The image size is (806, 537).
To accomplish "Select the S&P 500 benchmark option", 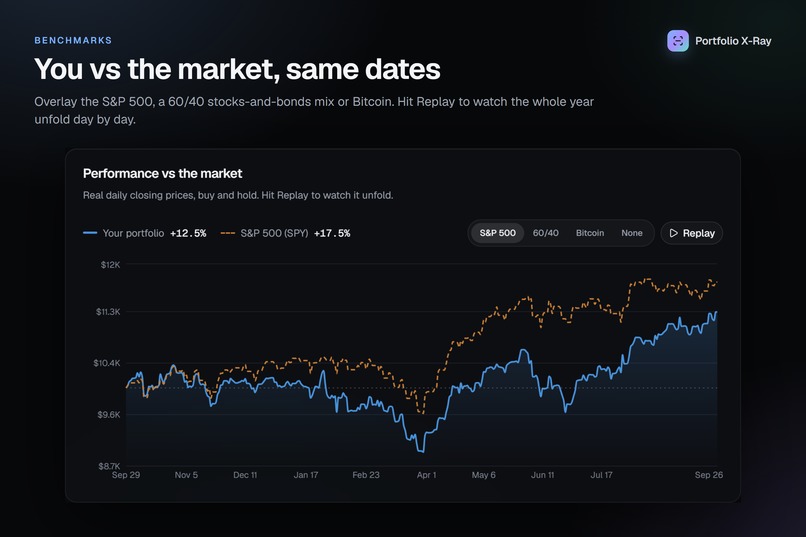I will pyautogui.click(x=497, y=233).
